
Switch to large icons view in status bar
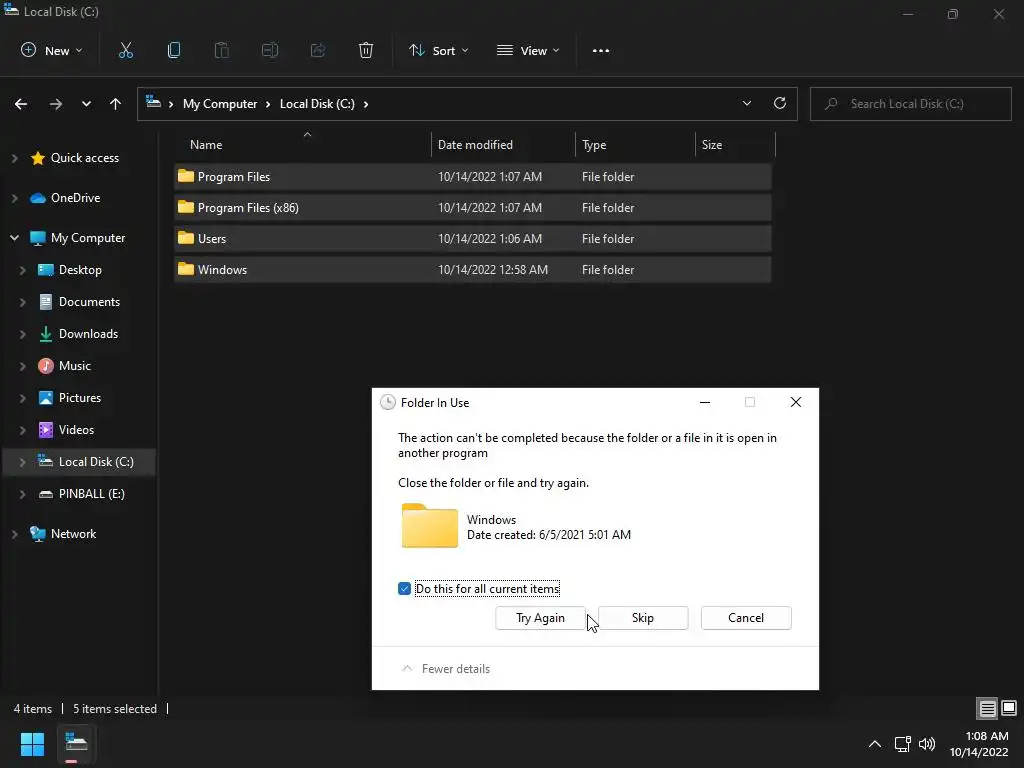(x=1009, y=708)
